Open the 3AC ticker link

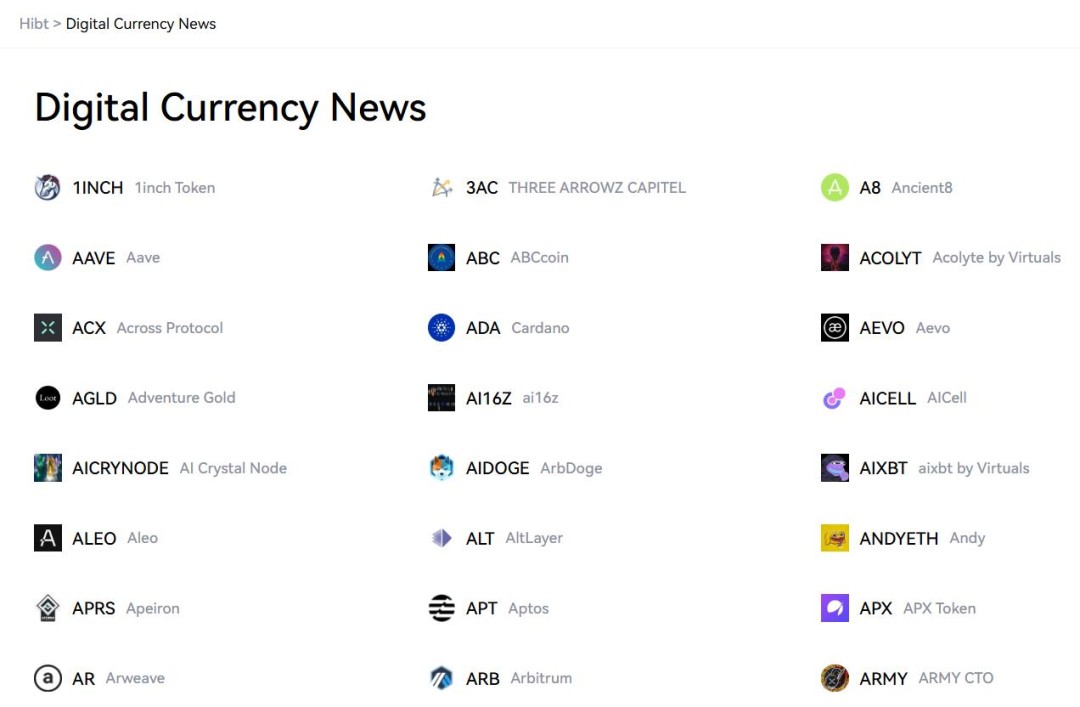pos(481,187)
